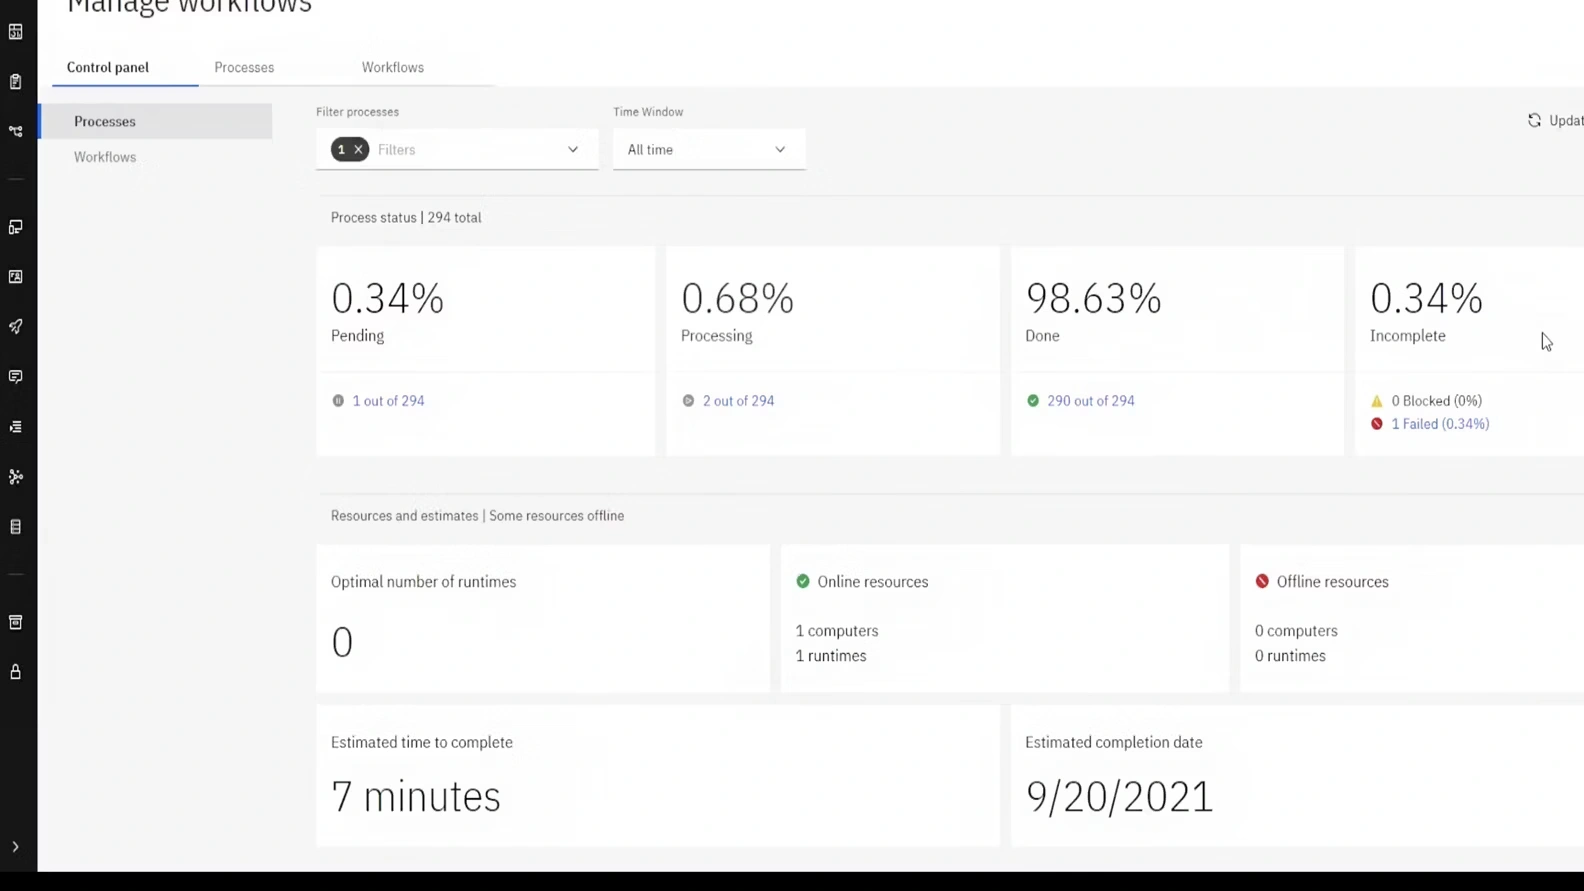Click the archive box icon in sidebar

tap(16, 622)
